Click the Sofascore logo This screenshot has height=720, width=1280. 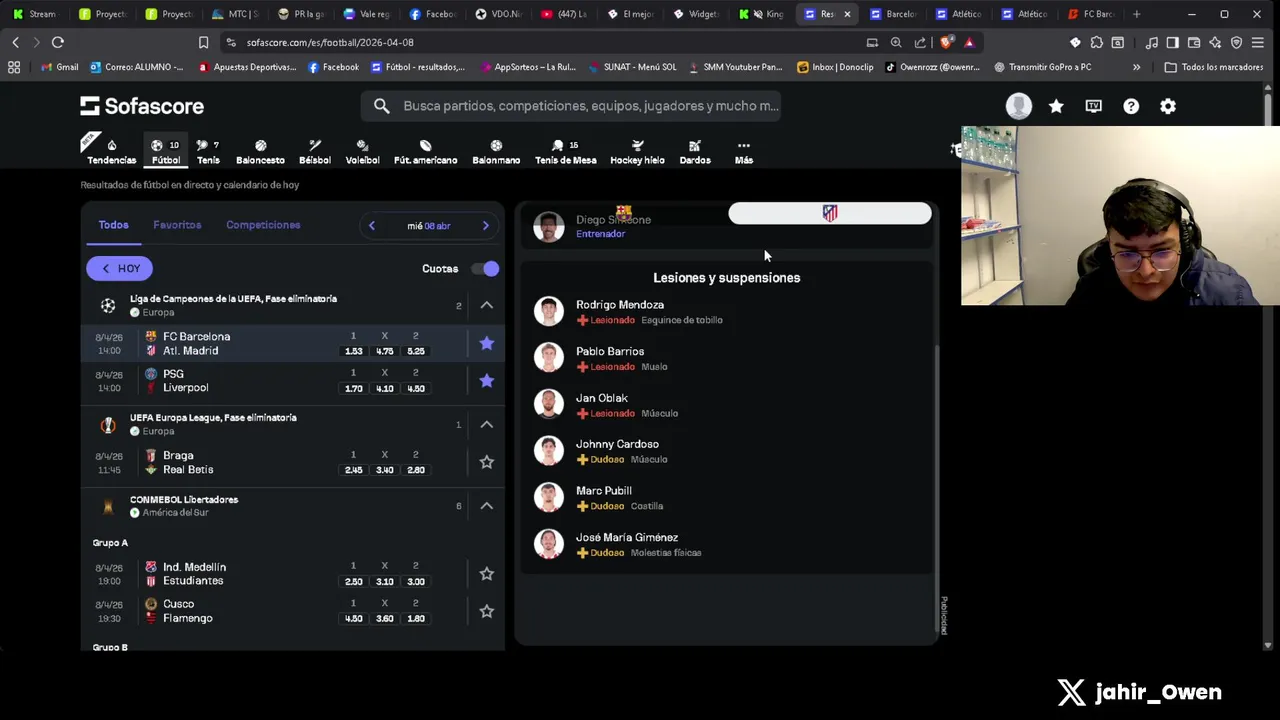point(142,106)
